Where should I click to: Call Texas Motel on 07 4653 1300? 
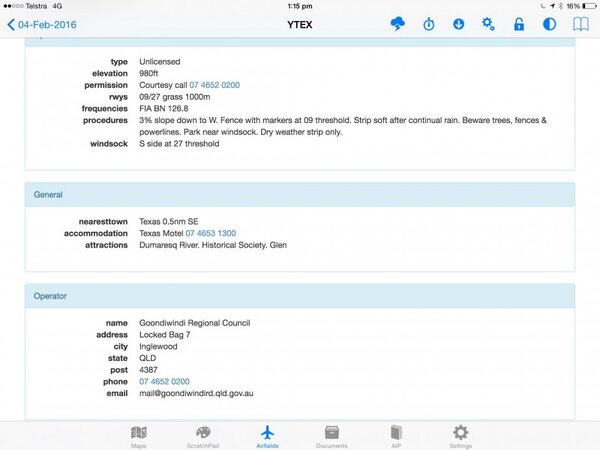(x=210, y=232)
